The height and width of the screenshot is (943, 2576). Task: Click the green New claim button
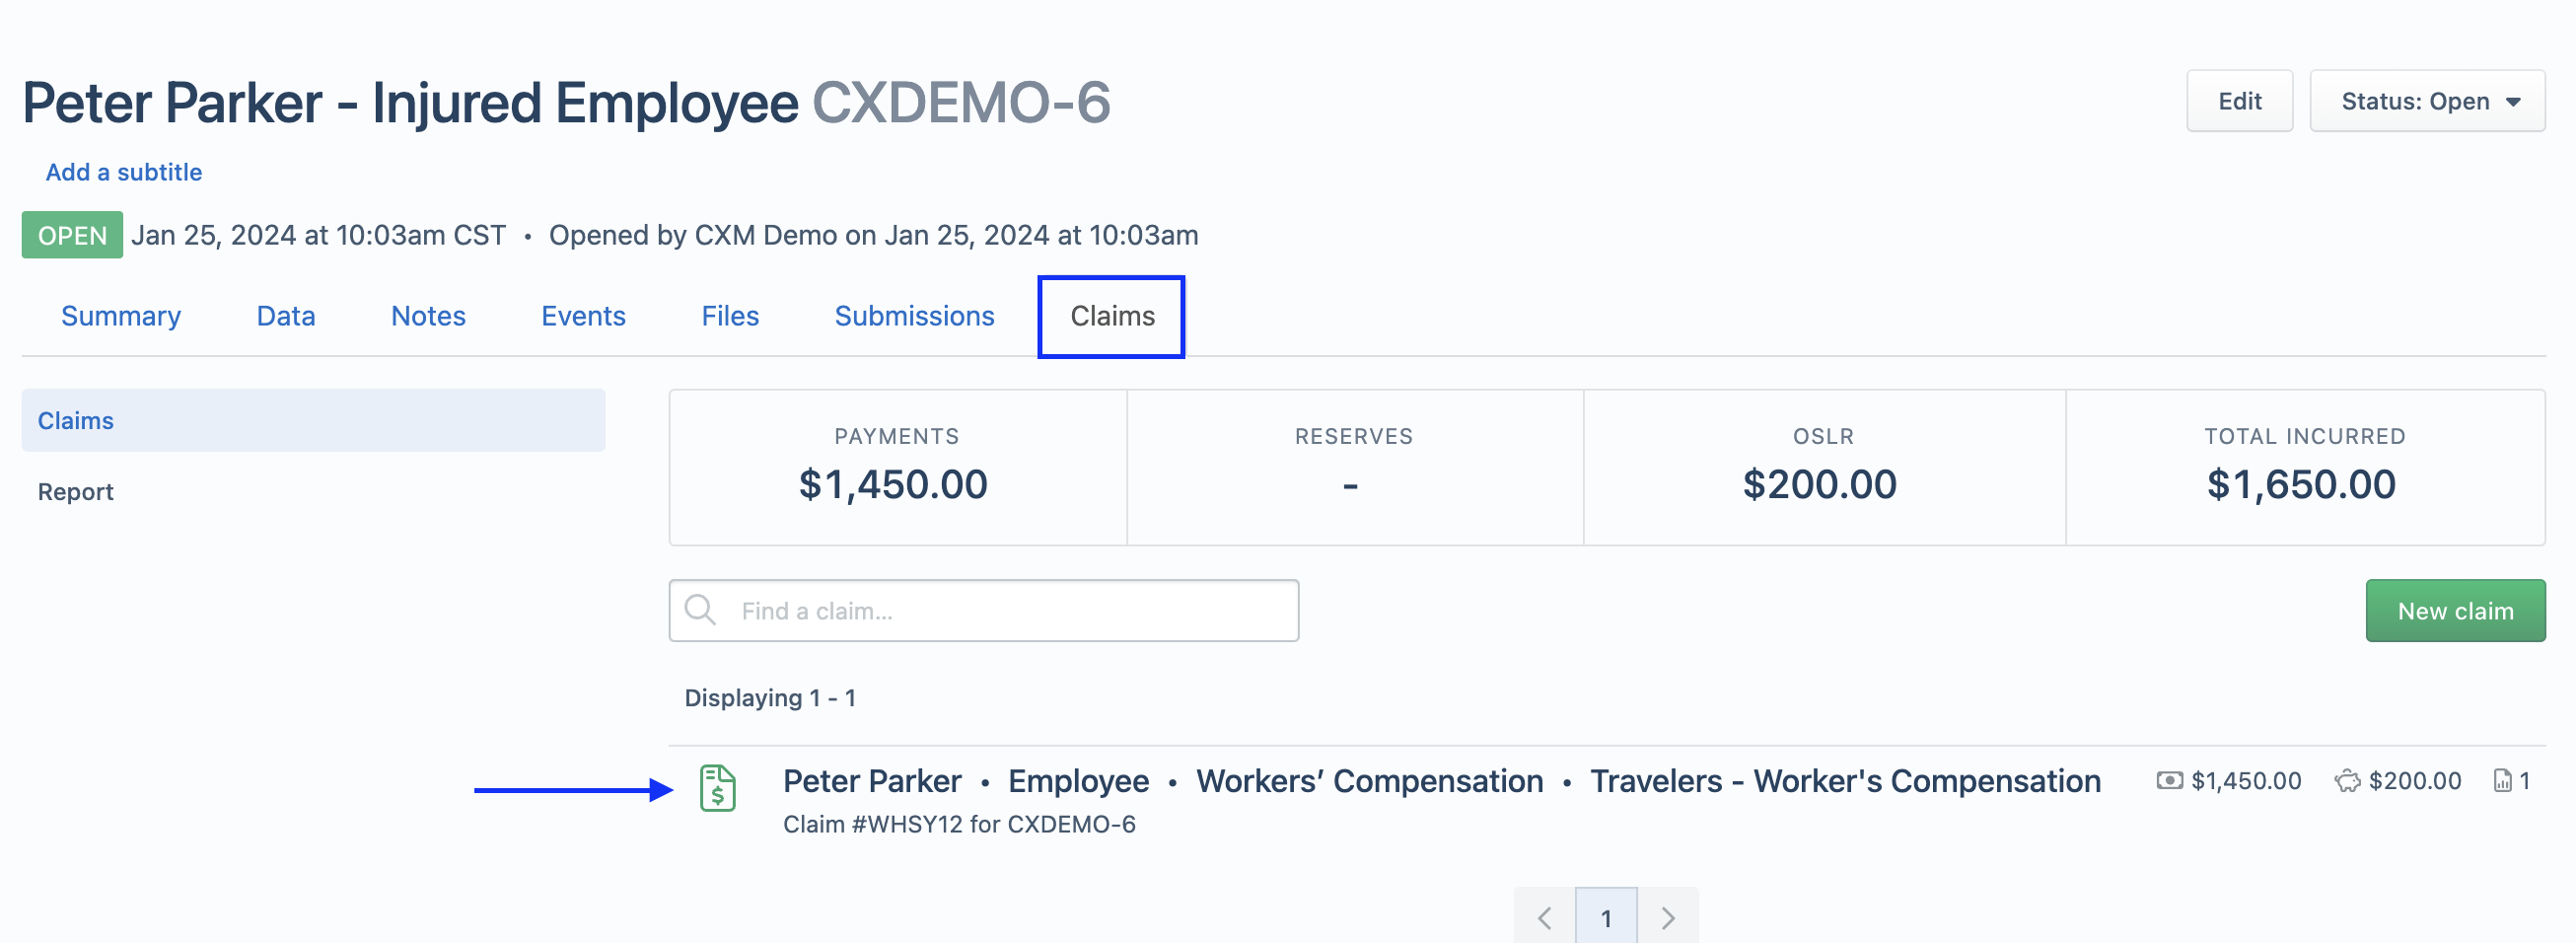pos(2455,610)
